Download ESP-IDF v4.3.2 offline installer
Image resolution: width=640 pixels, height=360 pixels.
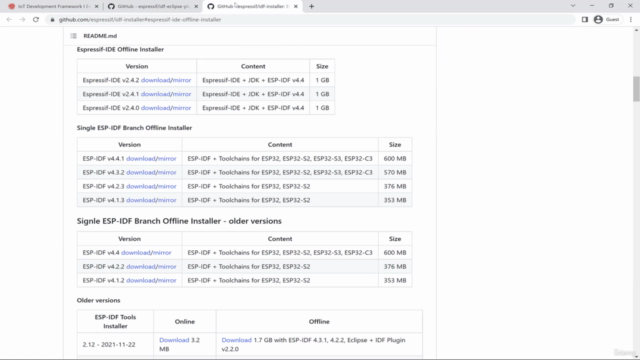[x=141, y=172]
